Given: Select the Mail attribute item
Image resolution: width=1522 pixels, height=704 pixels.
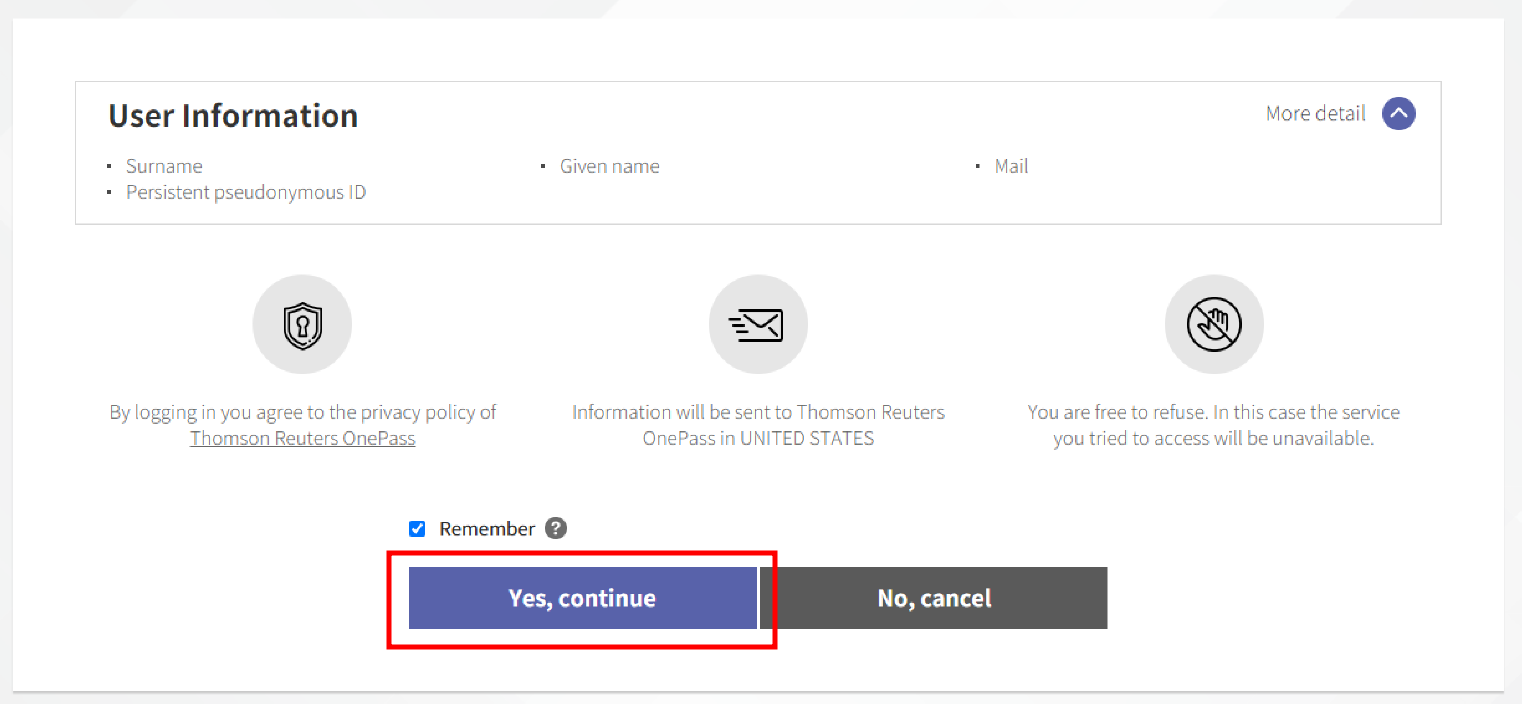Looking at the screenshot, I should click(x=1011, y=167).
